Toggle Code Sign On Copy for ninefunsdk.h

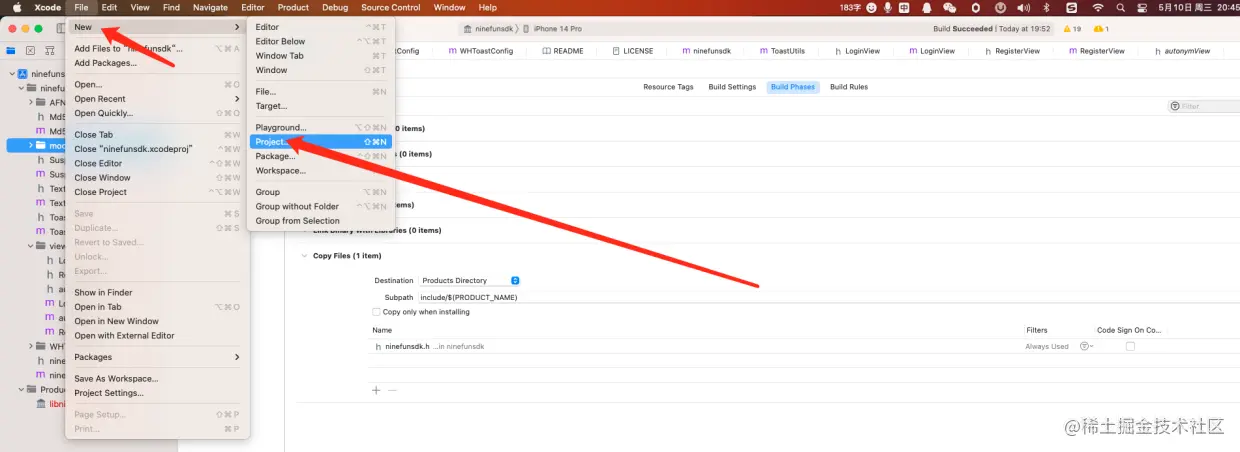(x=1130, y=346)
